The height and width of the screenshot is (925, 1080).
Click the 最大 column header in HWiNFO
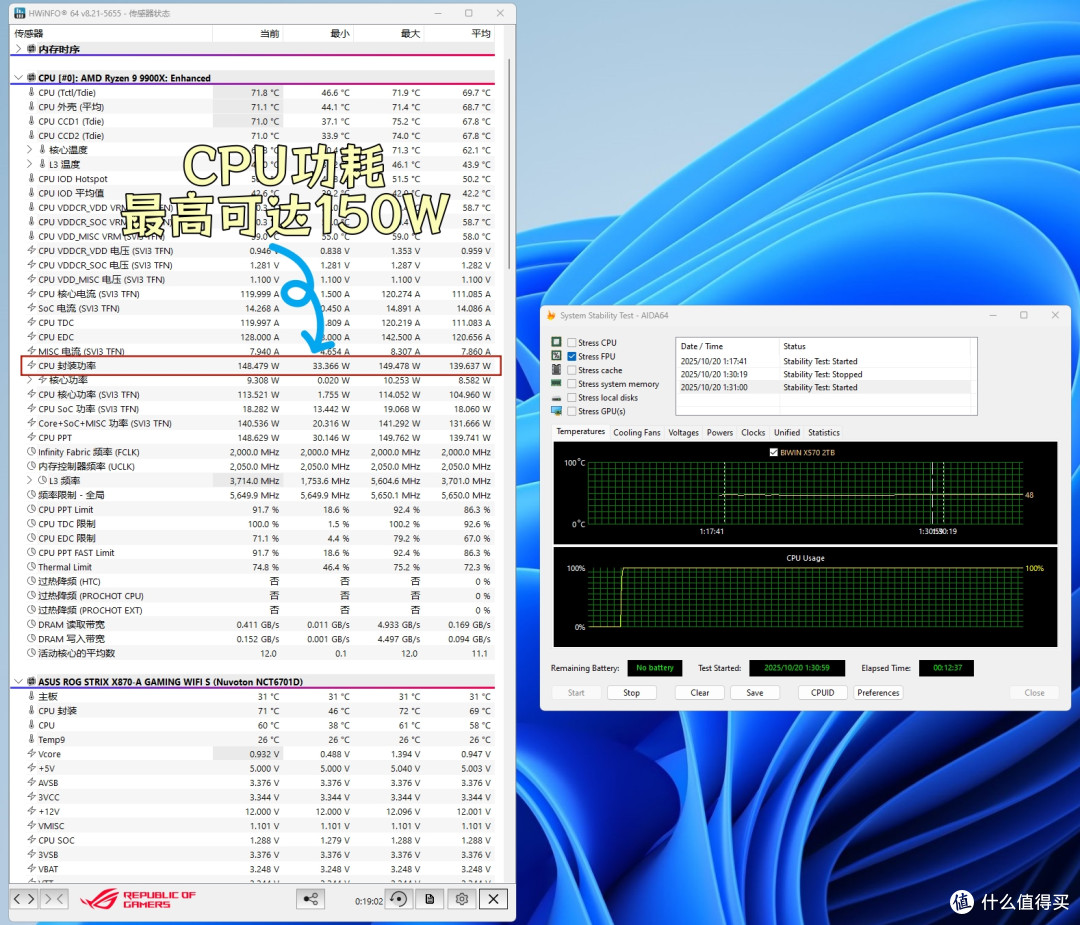[x=388, y=33]
